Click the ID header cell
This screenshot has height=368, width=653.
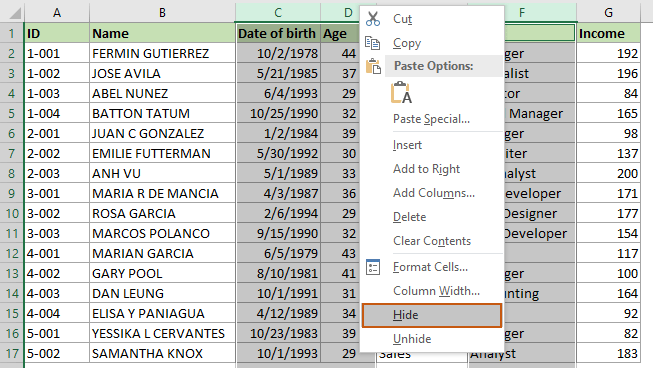point(57,33)
